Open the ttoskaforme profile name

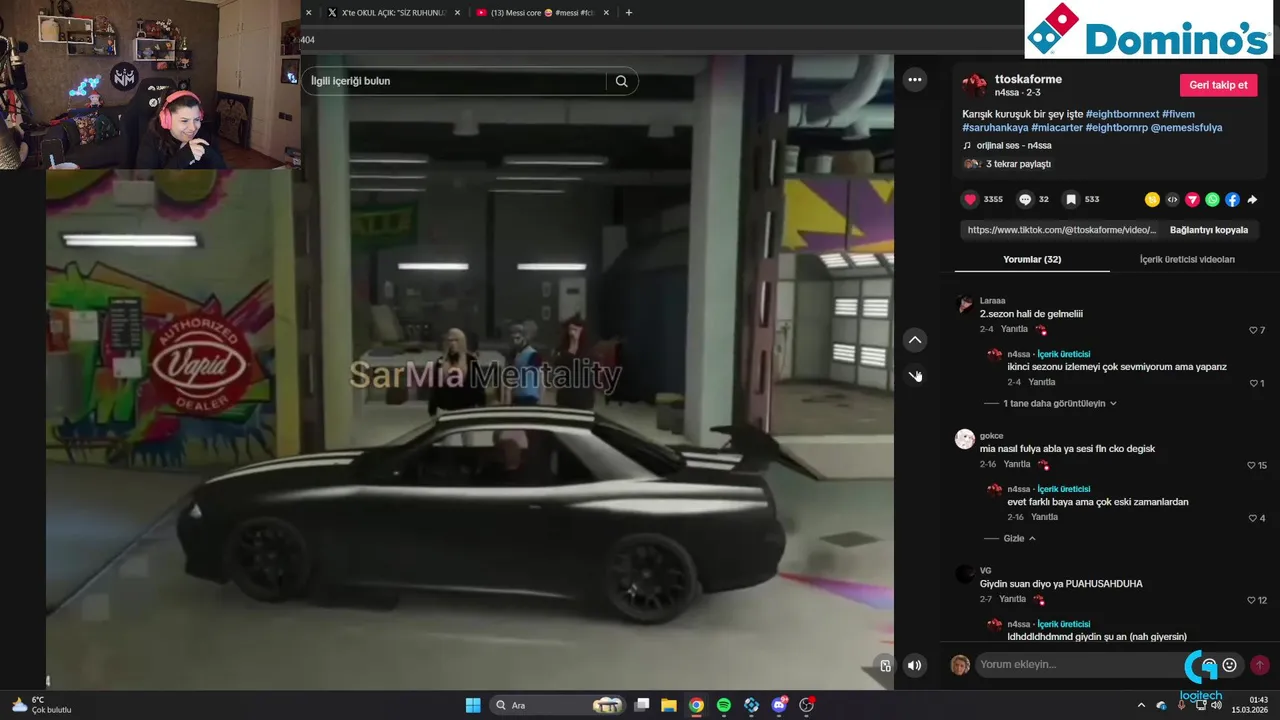coord(1028,79)
